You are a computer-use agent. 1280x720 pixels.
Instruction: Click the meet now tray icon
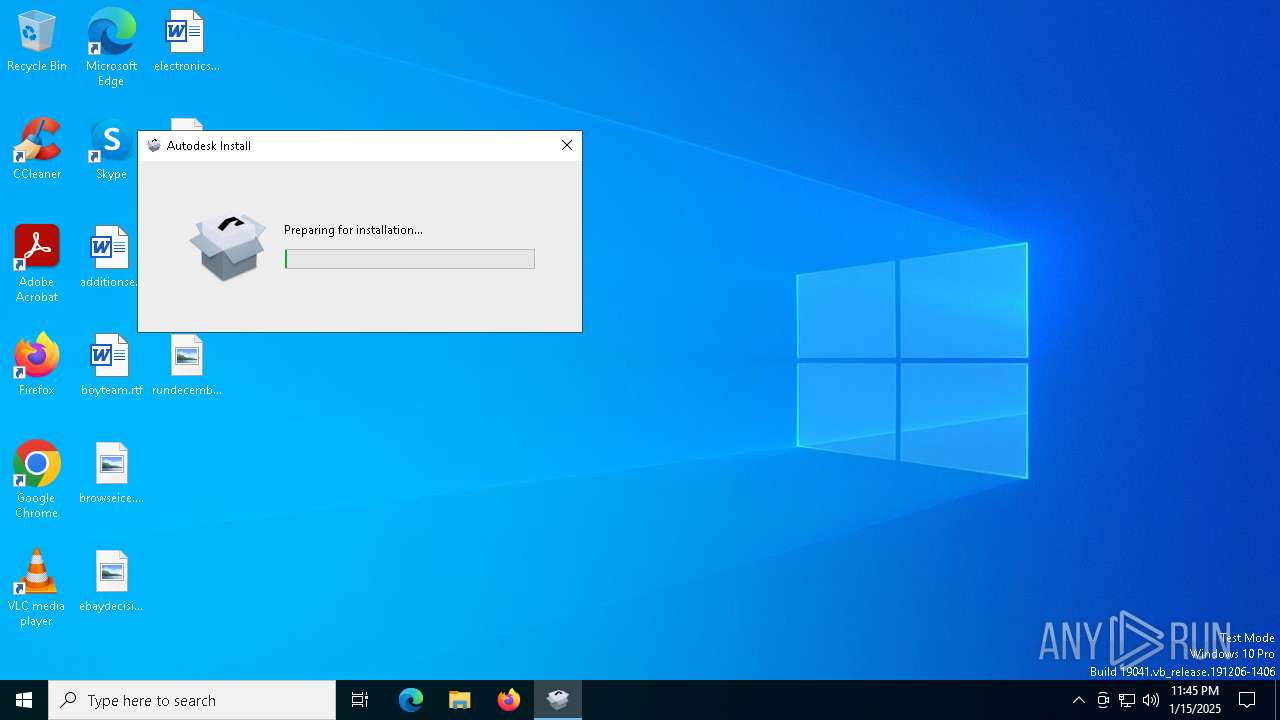click(x=1103, y=700)
